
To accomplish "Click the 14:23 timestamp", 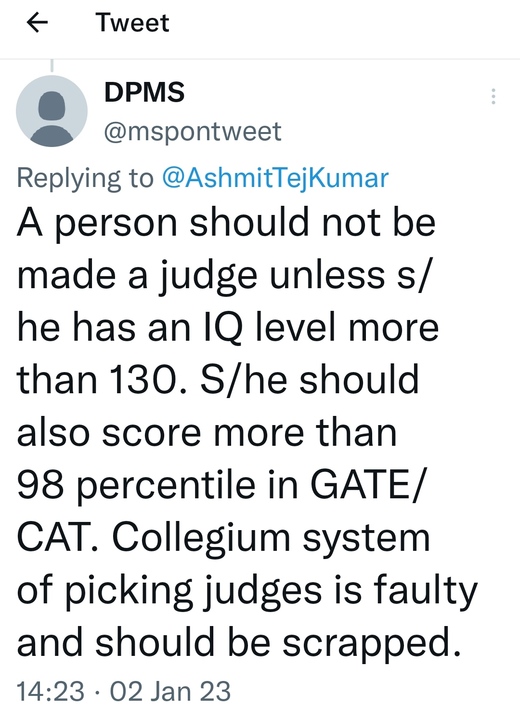I will click(51, 692).
